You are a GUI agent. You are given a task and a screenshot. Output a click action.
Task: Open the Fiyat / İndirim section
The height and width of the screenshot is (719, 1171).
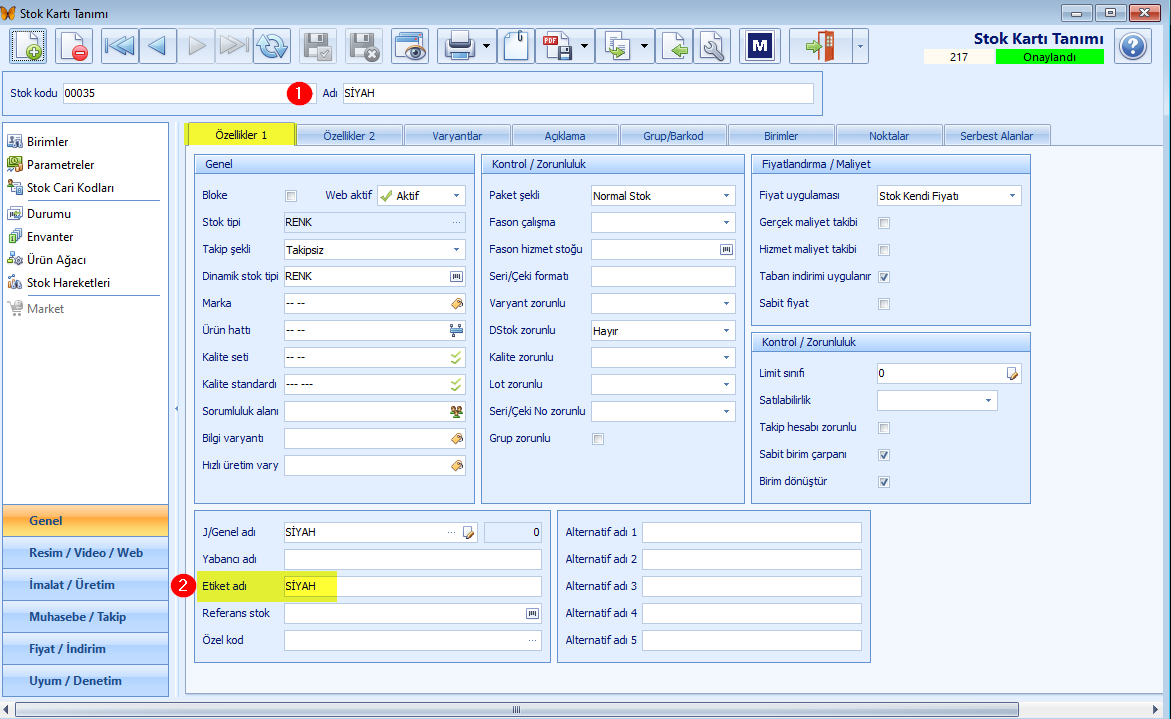point(86,650)
